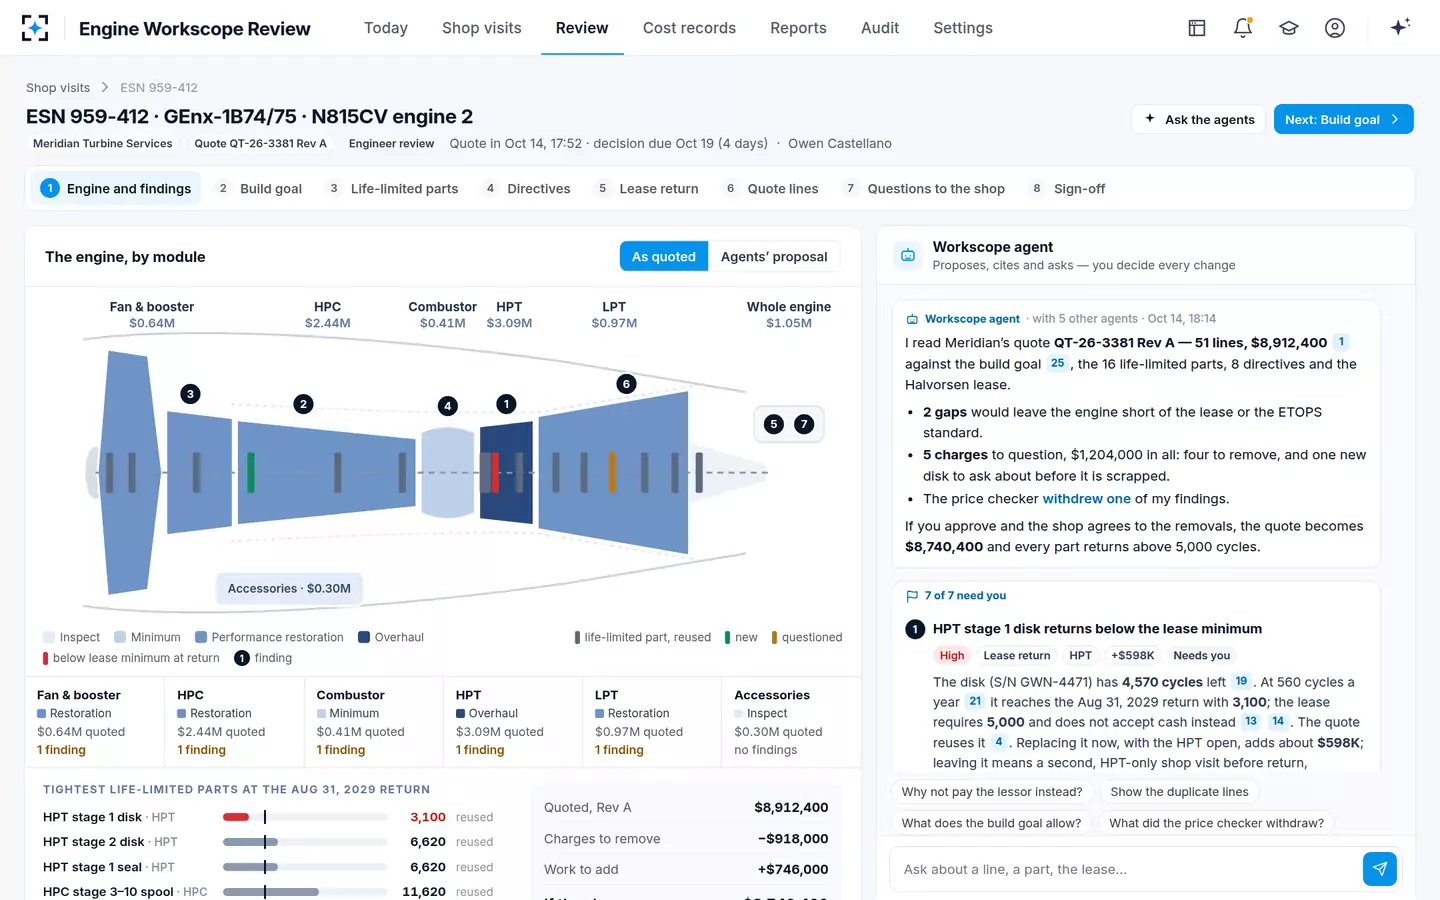Jump to step 6 Quote lines
Image resolution: width=1440 pixels, height=900 pixels.
(x=771, y=188)
